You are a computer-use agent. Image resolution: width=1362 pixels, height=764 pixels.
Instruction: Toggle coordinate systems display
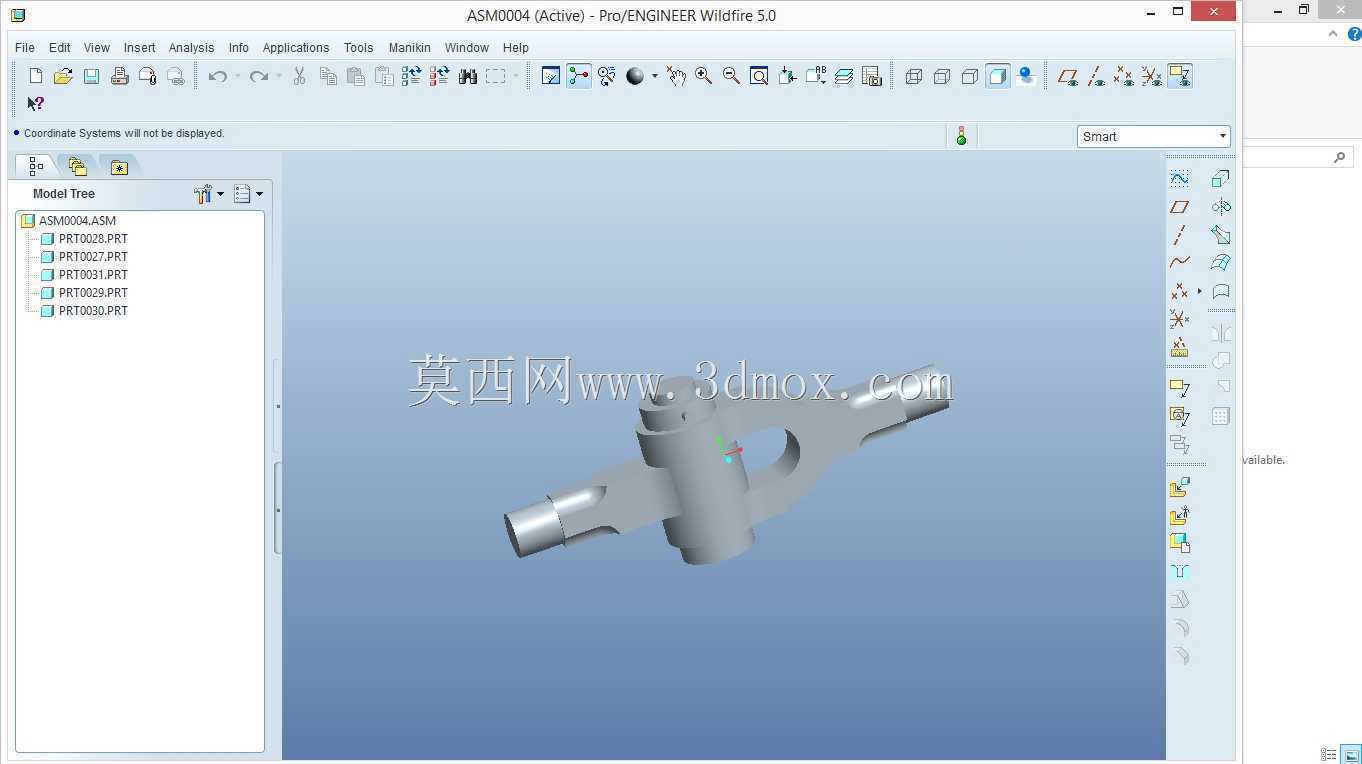tap(1152, 76)
